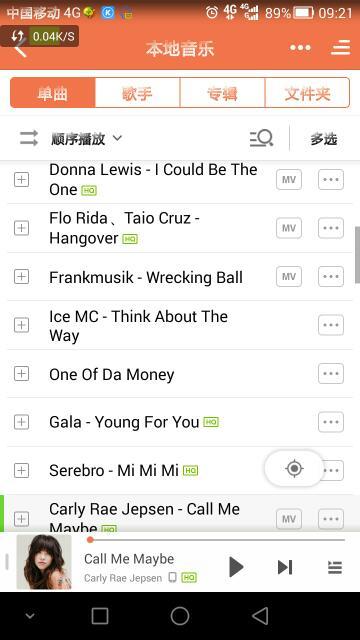Open the playback queue list icon
Viewport: 360px width, 640px height.
(335, 567)
